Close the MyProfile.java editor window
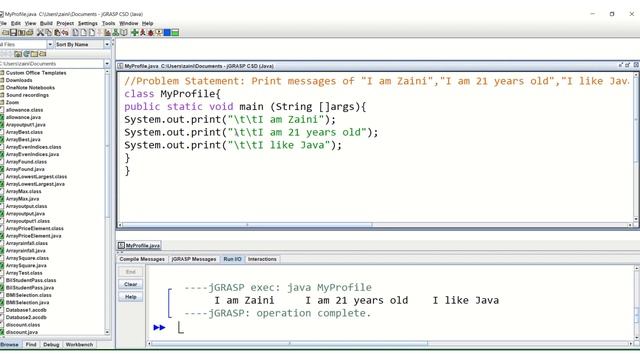640x360 pixels. pos(636,65)
